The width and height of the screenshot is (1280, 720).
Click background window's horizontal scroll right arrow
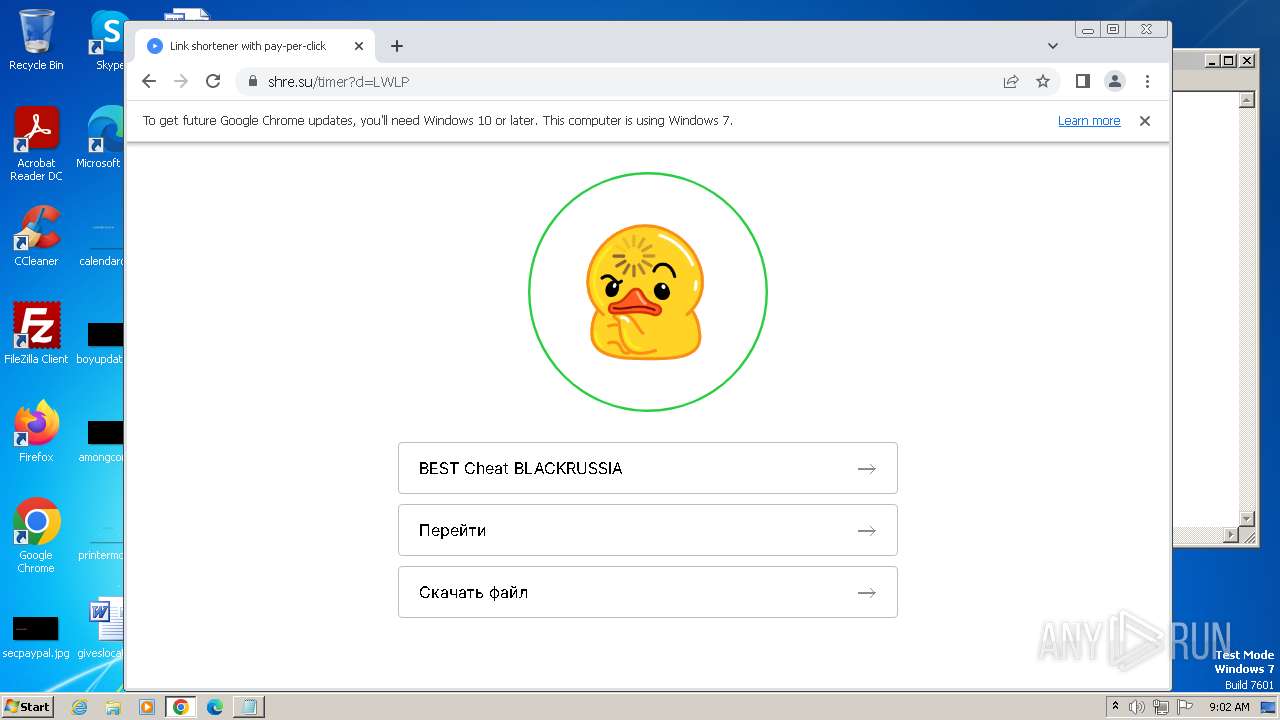(x=1231, y=535)
